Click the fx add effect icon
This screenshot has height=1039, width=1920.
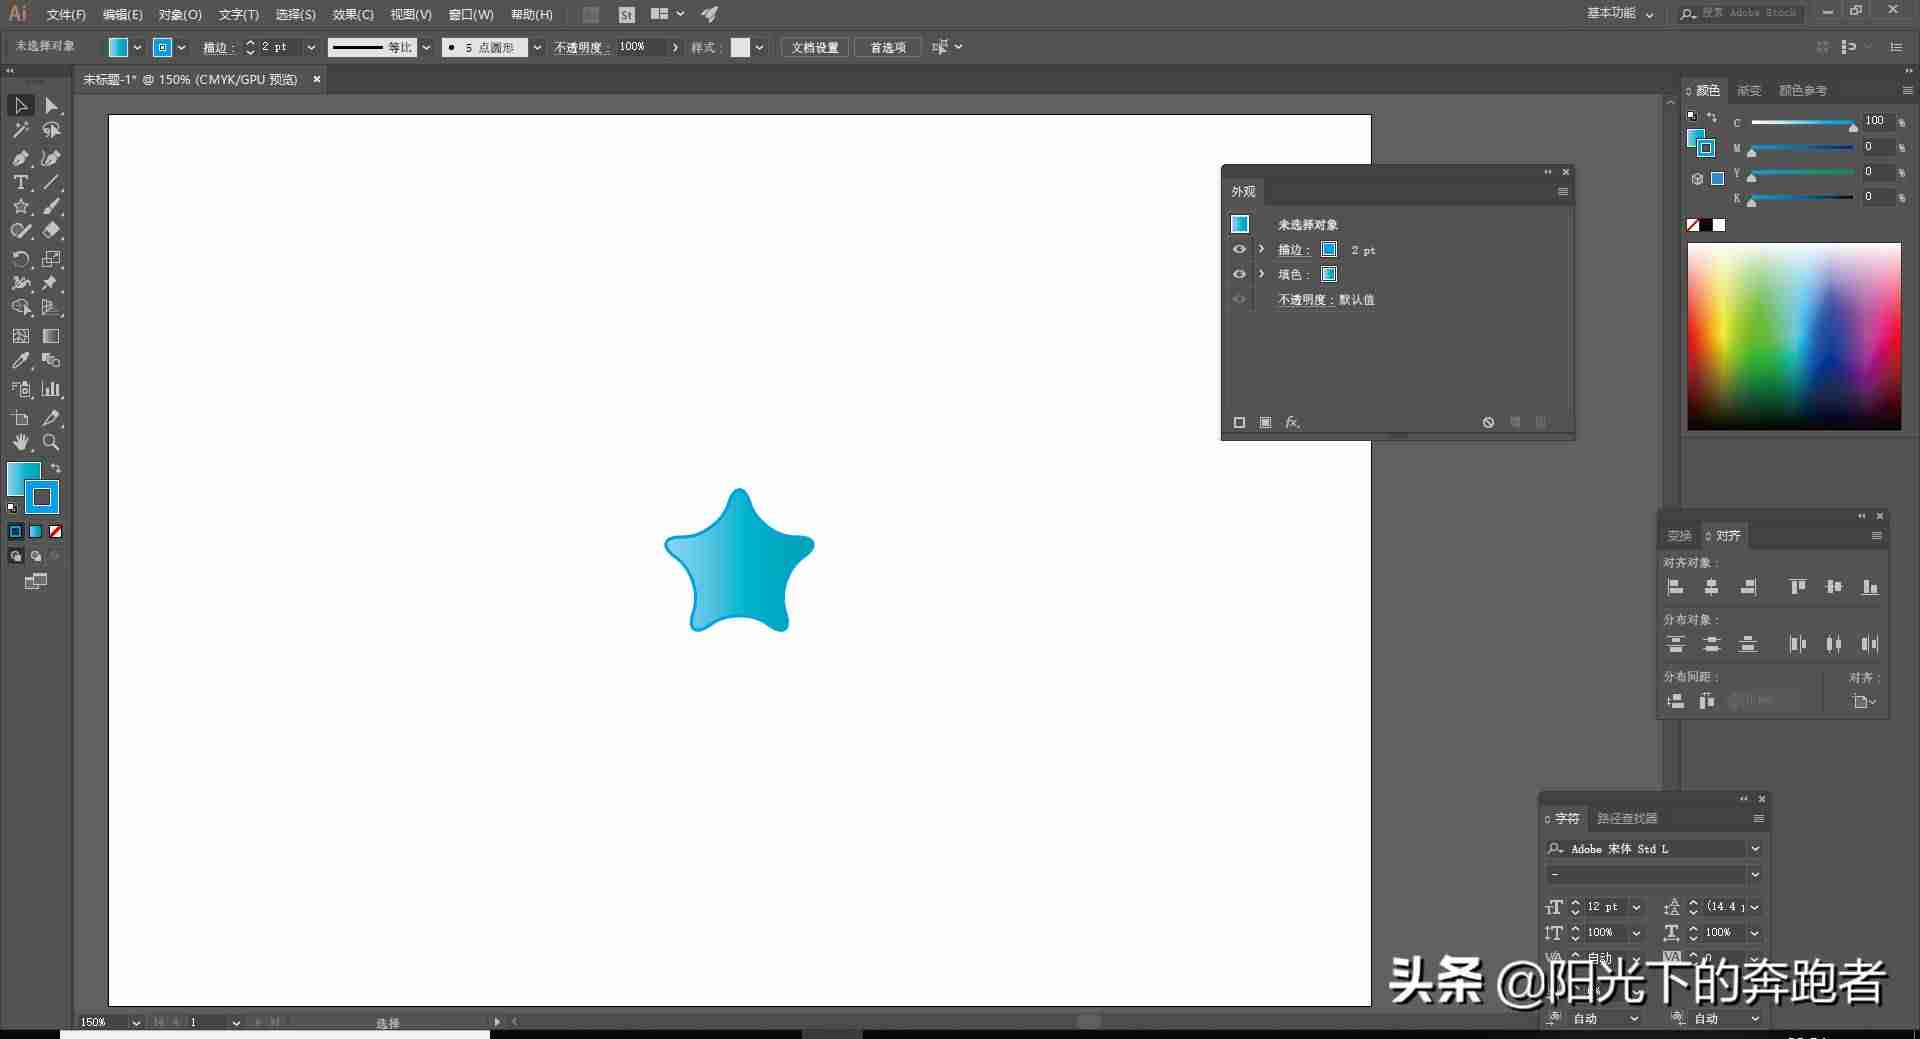click(x=1292, y=422)
